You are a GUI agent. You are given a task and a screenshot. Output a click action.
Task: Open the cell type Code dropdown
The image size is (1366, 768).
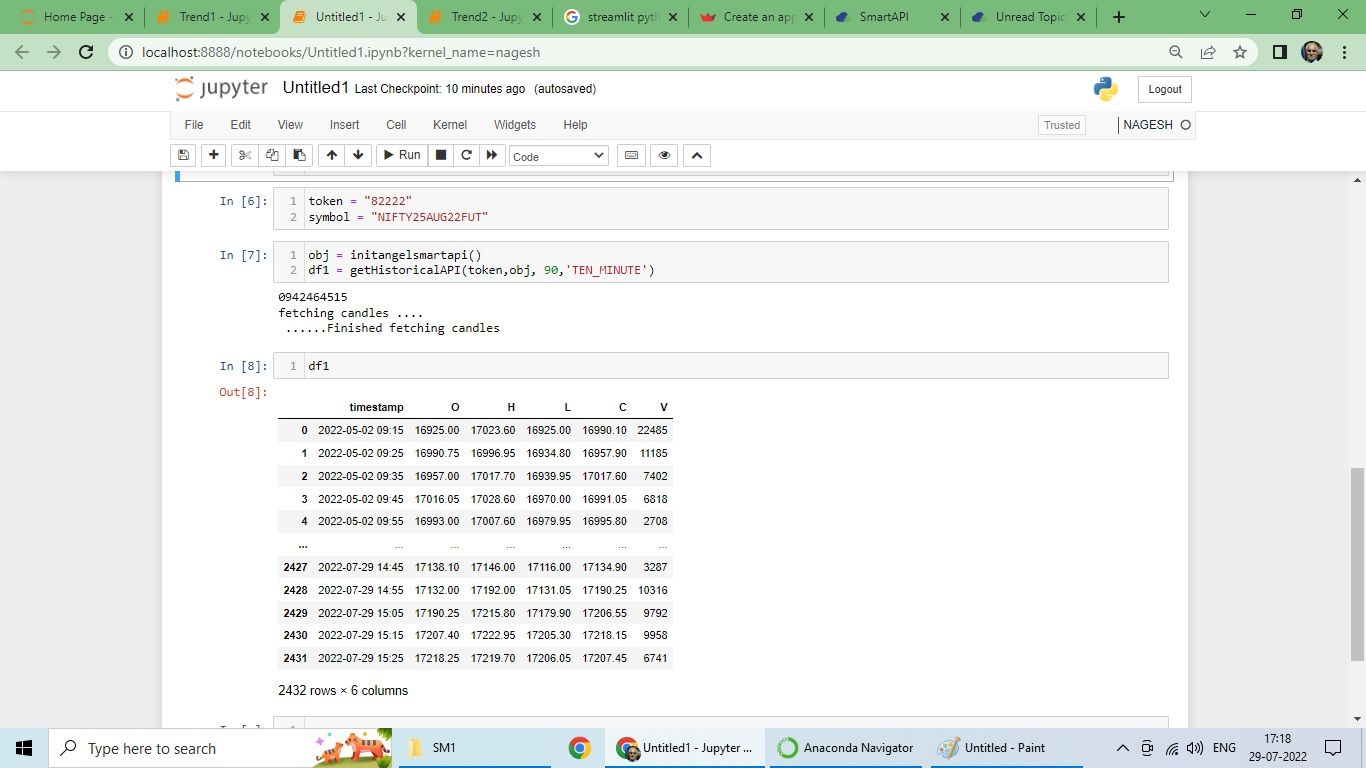pos(558,156)
